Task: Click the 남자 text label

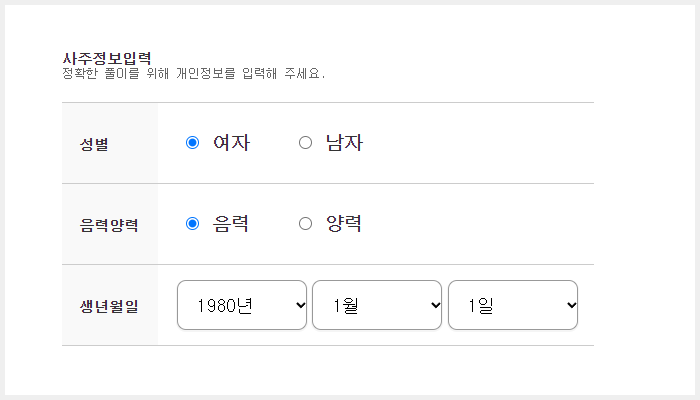Action: point(344,143)
